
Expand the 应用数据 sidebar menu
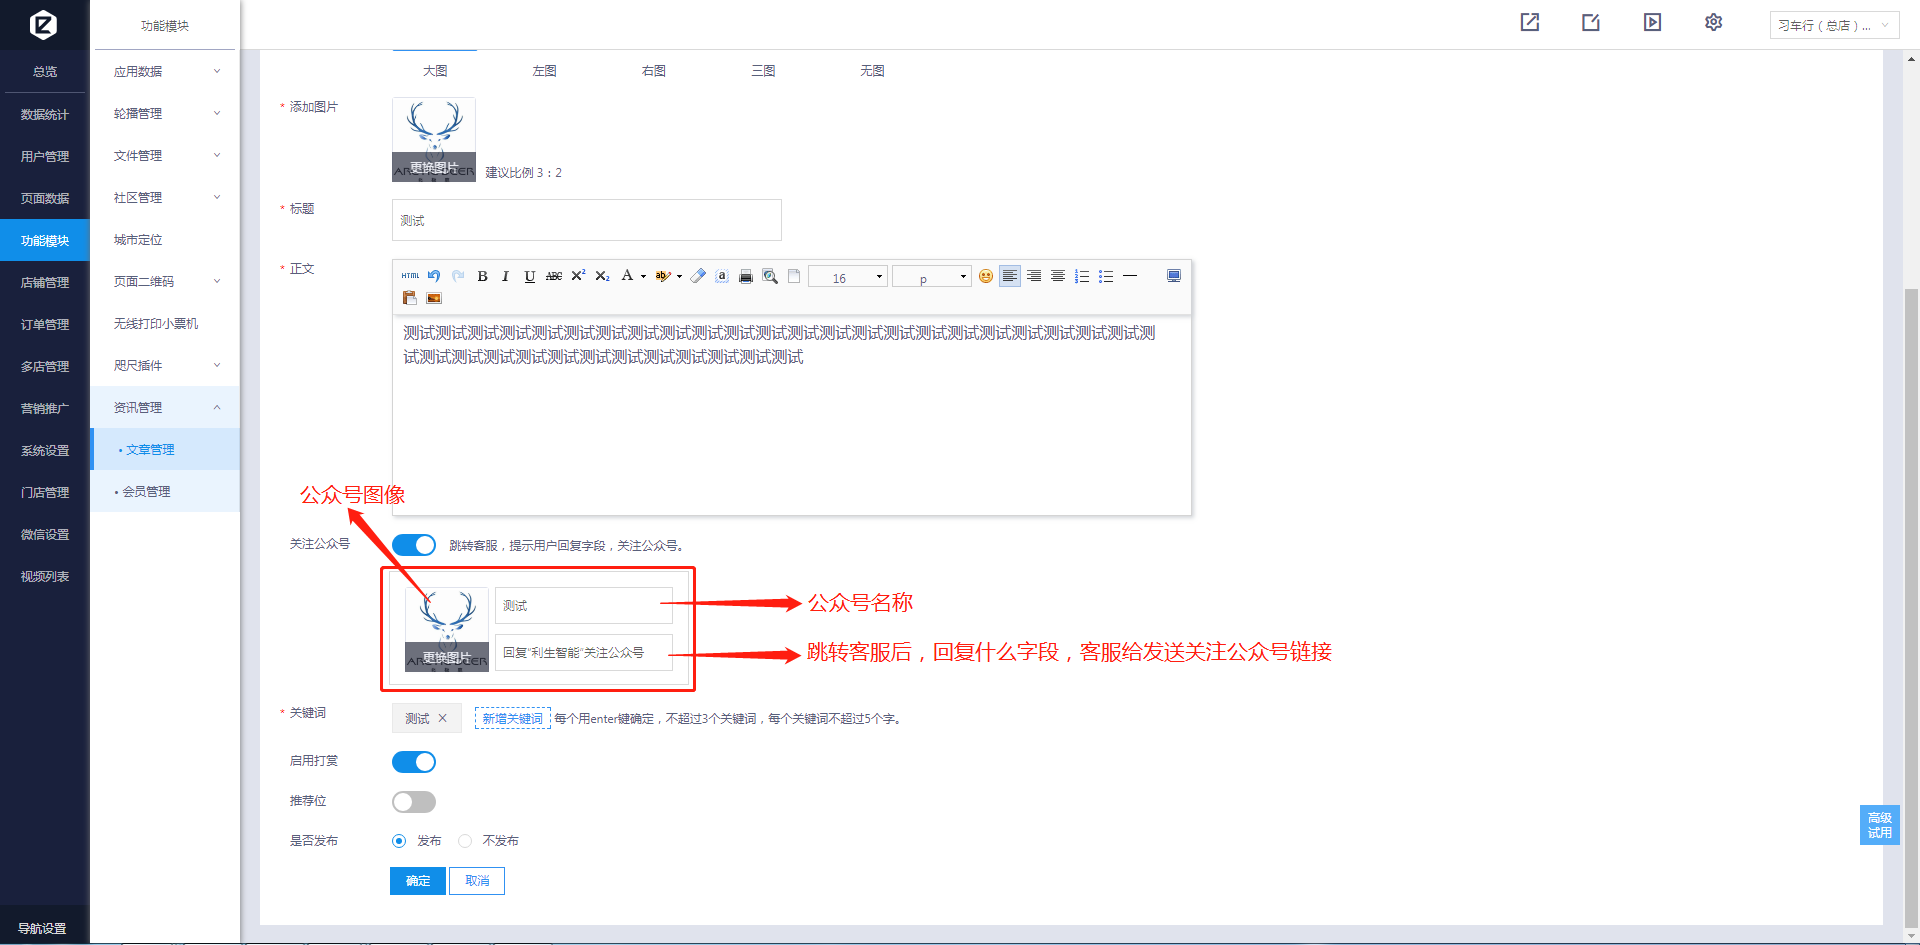pos(165,72)
